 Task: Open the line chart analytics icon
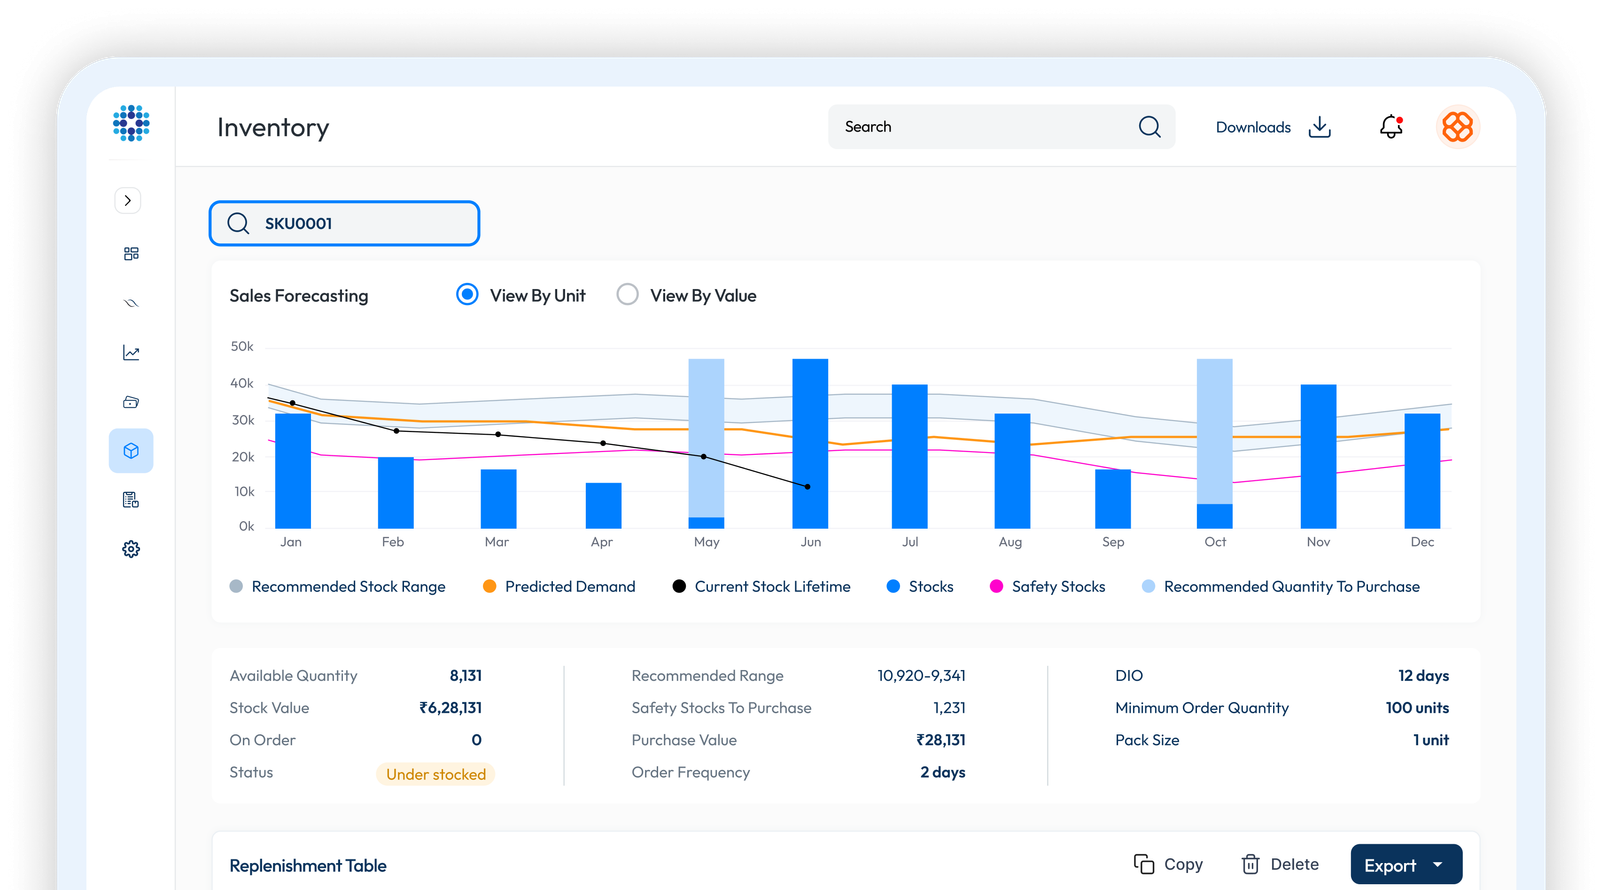pos(131,353)
